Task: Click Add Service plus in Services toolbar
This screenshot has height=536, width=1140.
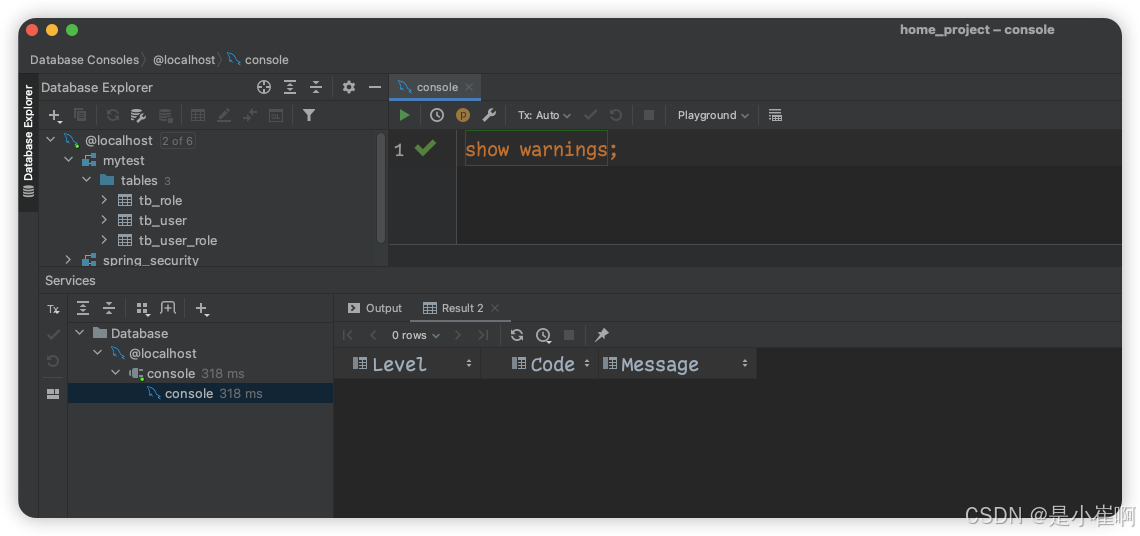Action: [x=202, y=309]
